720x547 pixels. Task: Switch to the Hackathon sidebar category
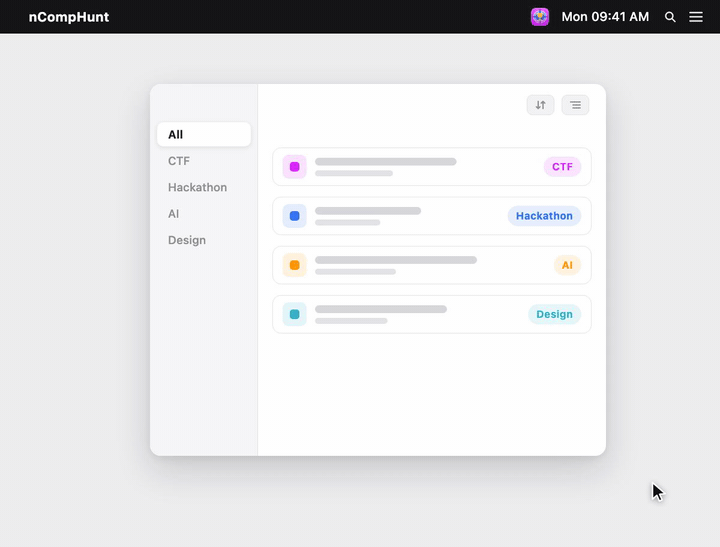(x=204, y=187)
